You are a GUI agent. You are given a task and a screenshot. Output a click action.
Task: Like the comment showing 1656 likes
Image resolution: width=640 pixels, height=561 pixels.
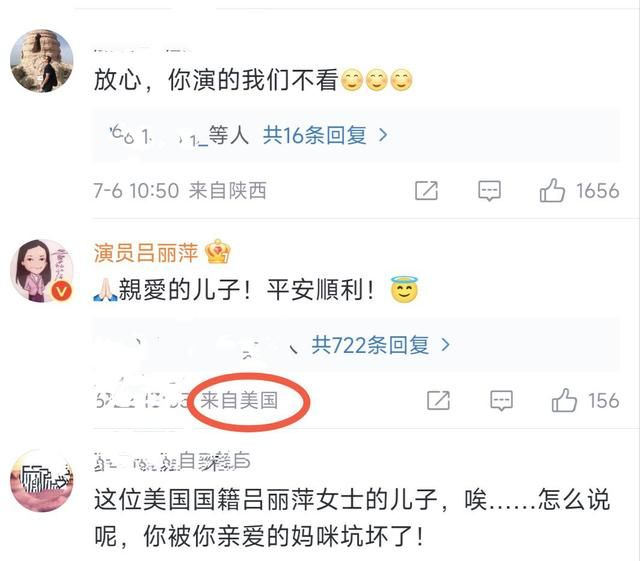552,190
